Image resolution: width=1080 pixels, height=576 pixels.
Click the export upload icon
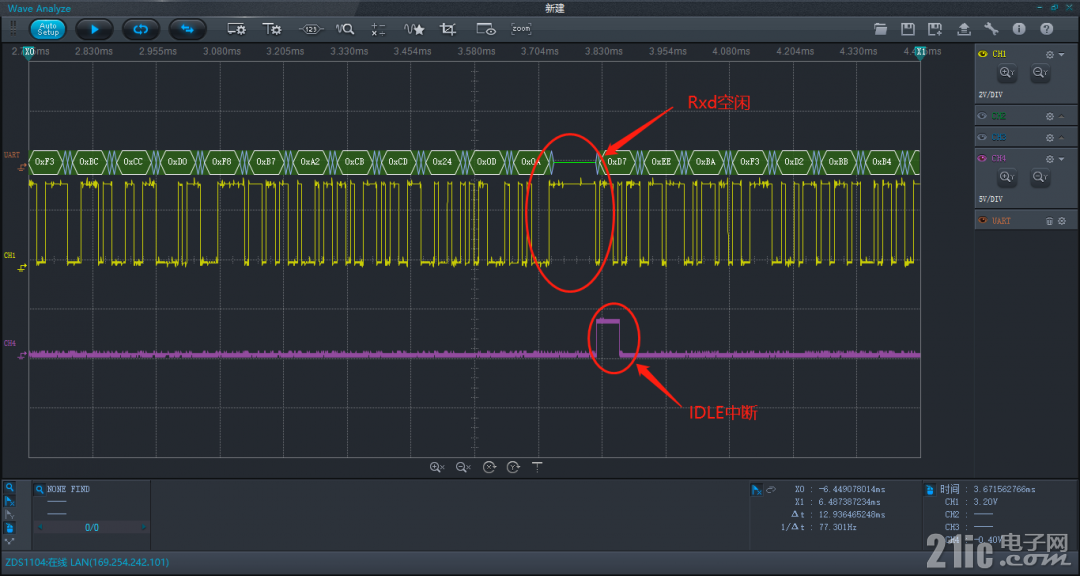(964, 29)
